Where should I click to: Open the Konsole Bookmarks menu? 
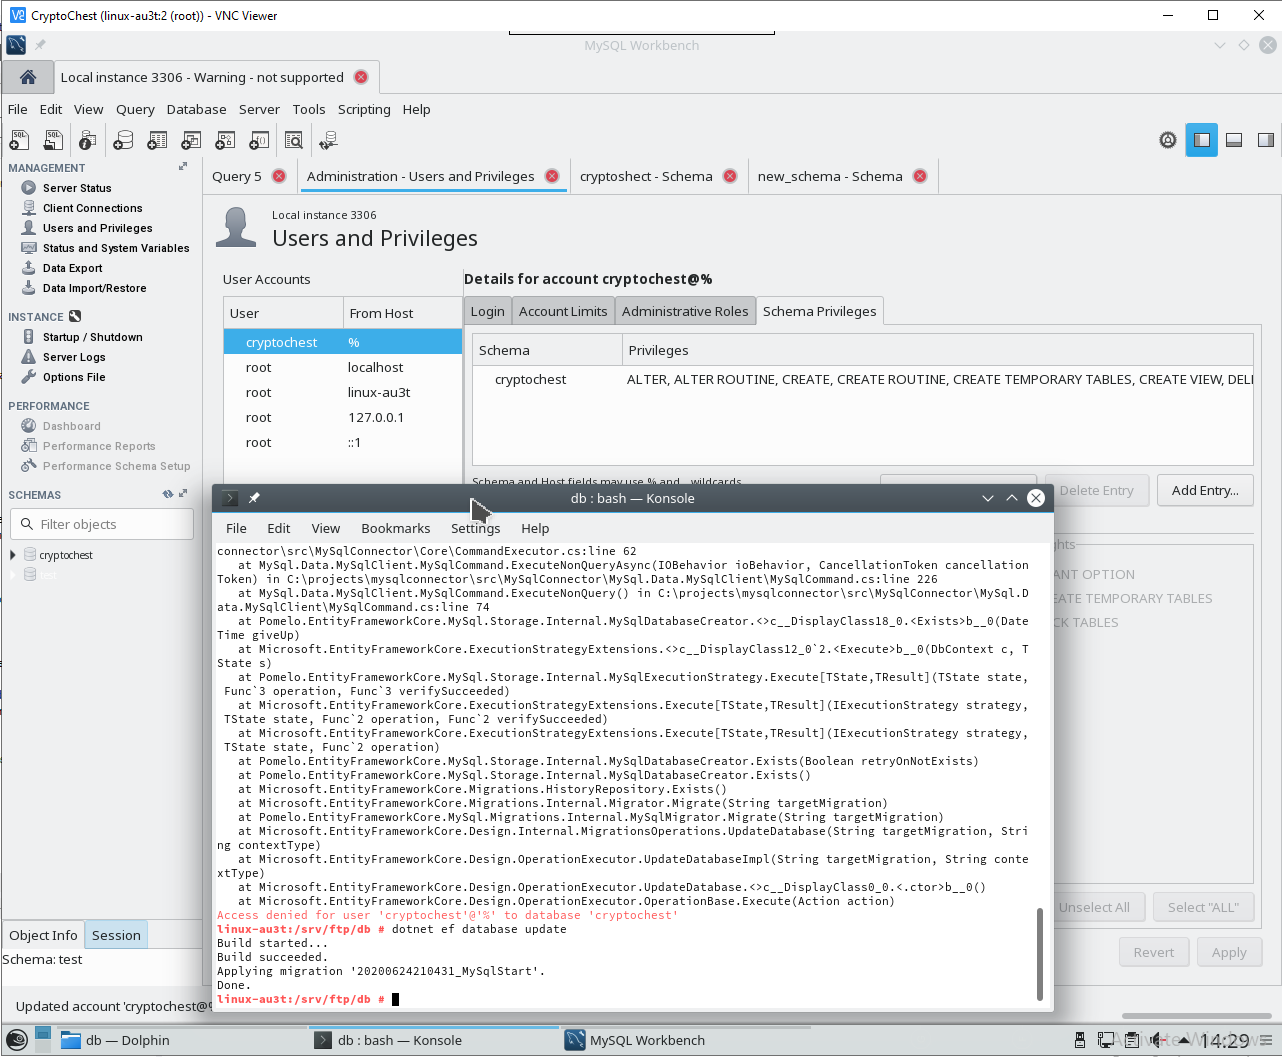pos(396,528)
